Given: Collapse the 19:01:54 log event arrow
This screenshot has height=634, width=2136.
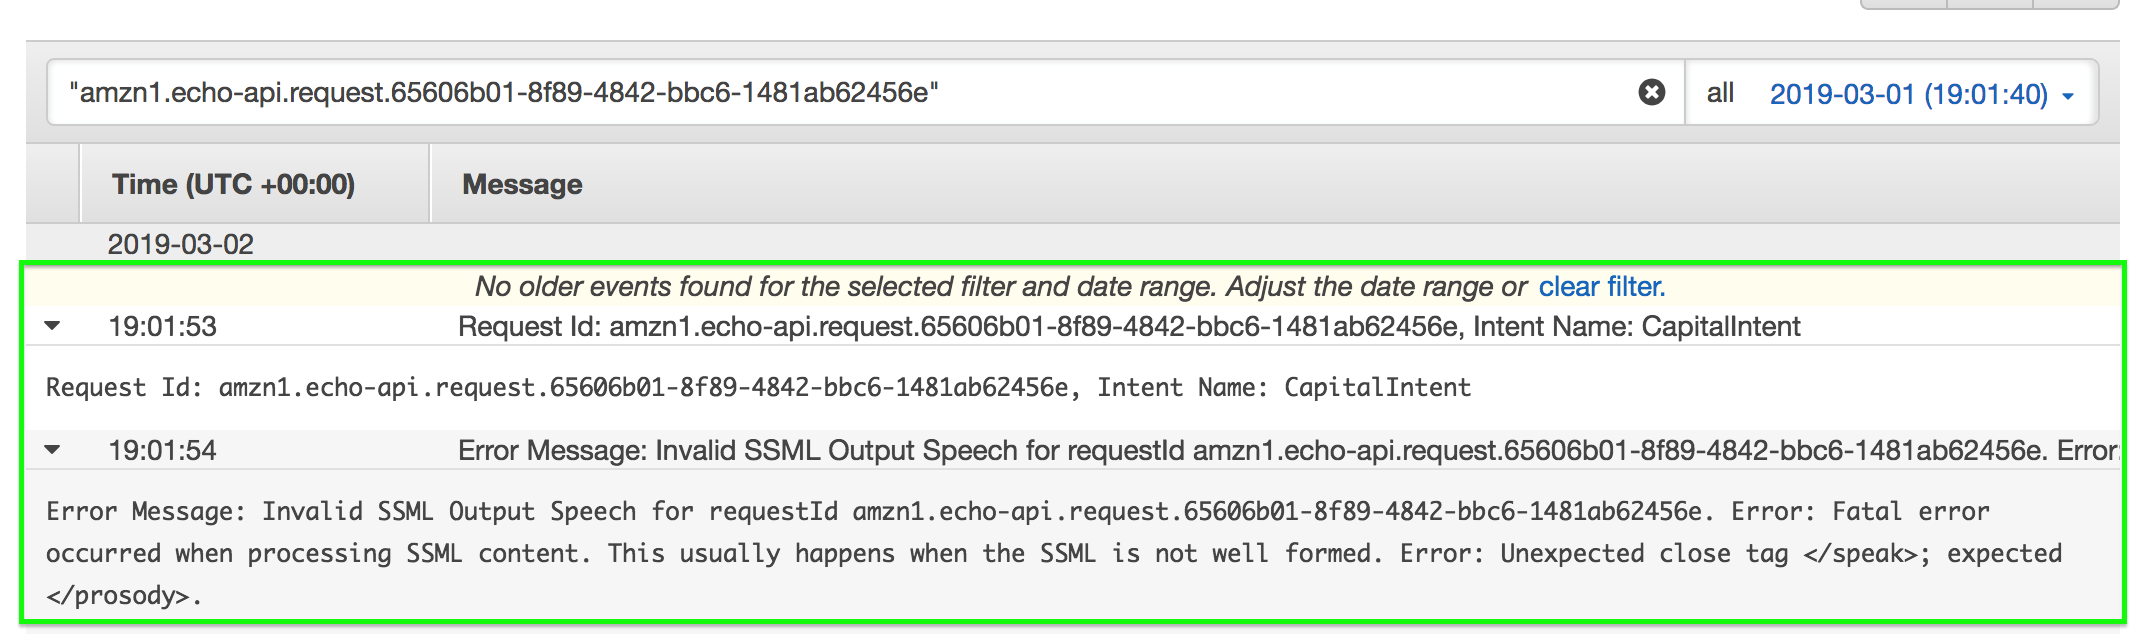Looking at the screenshot, I should pyautogui.click(x=53, y=450).
